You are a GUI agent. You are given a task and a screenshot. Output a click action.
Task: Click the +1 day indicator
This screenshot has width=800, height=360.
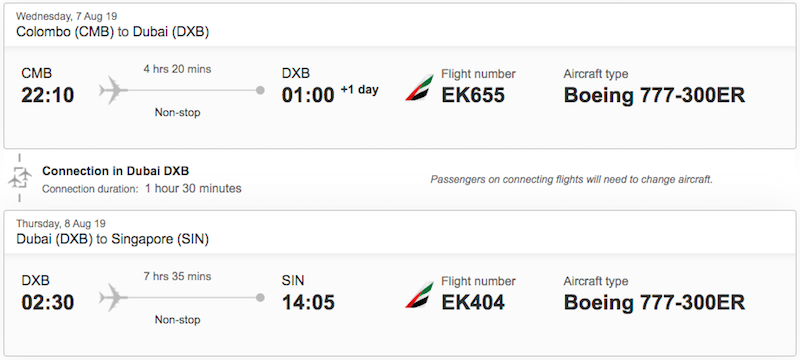[x=360, y=90]
